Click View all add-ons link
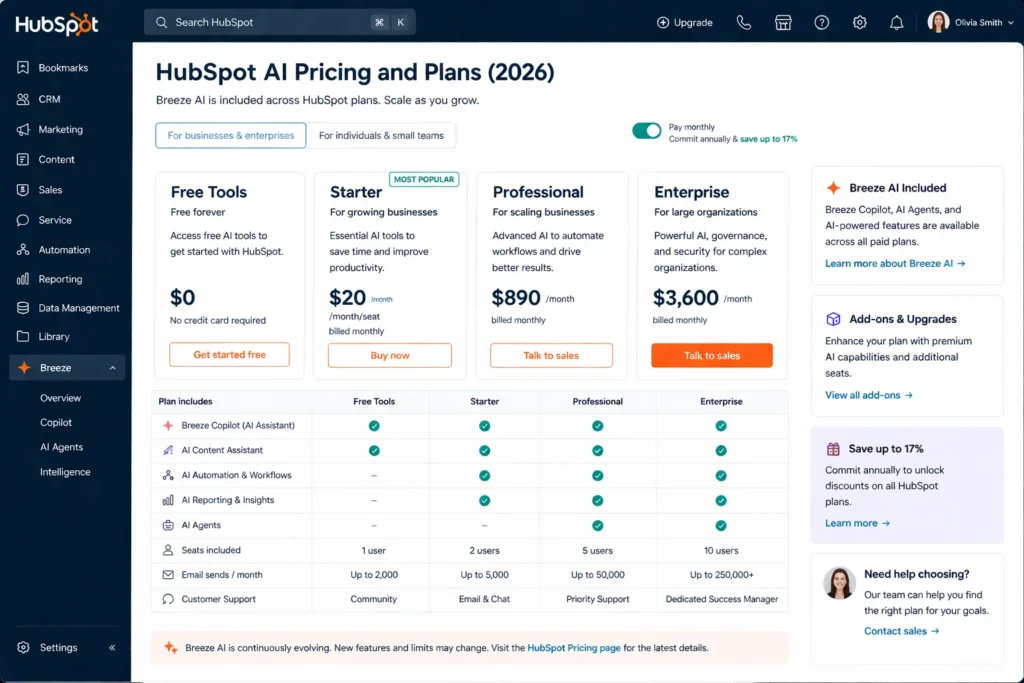Image resolution: width=1024 pixels, height=683 pixels. click(869, 395)
